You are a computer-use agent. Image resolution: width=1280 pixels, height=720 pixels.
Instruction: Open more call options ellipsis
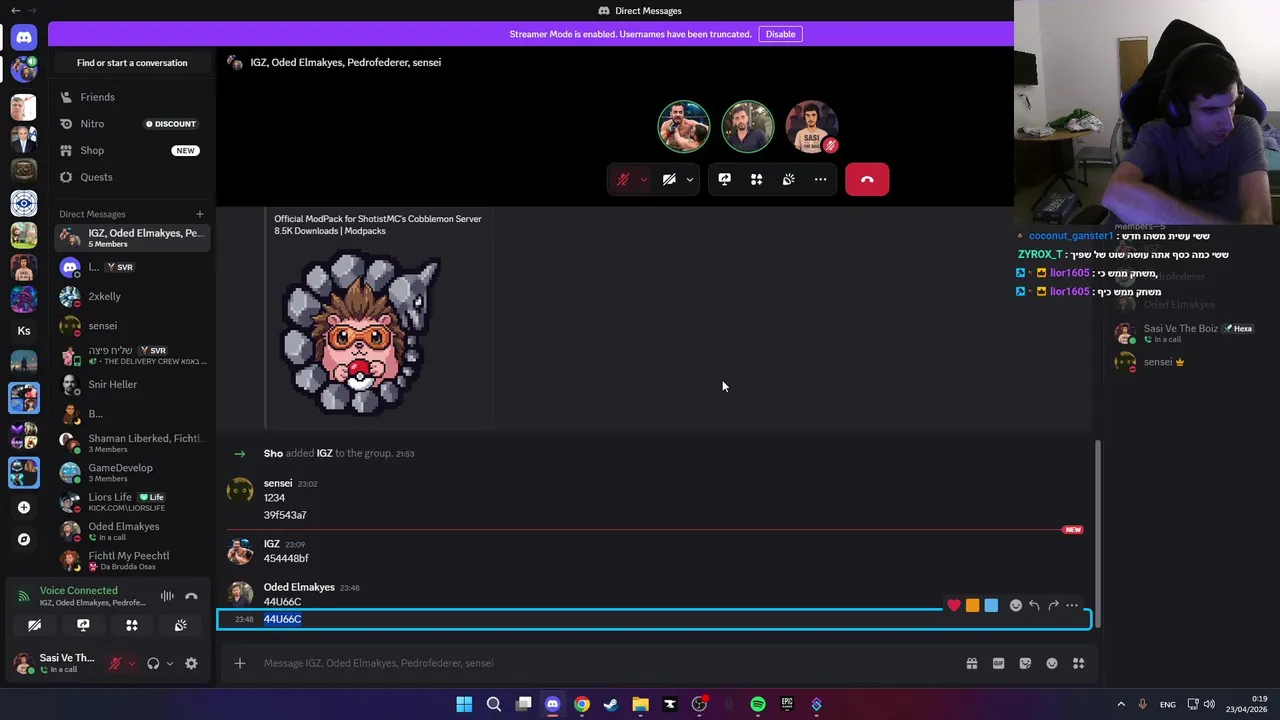coord(821,179)
